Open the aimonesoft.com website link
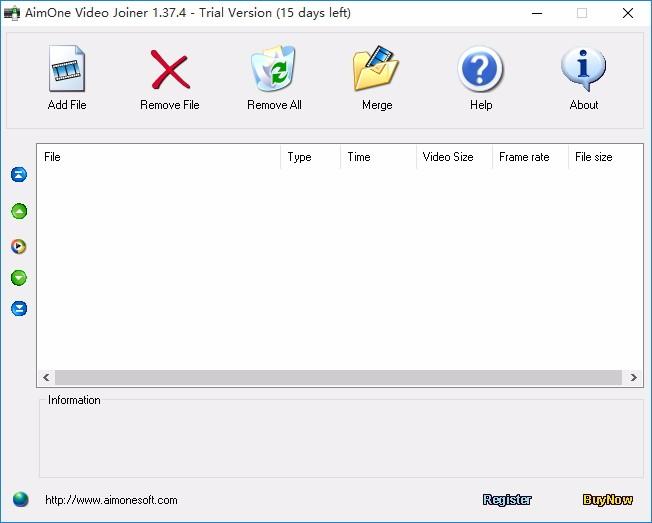Screen dimensions: 652x523 coord(111,500)
